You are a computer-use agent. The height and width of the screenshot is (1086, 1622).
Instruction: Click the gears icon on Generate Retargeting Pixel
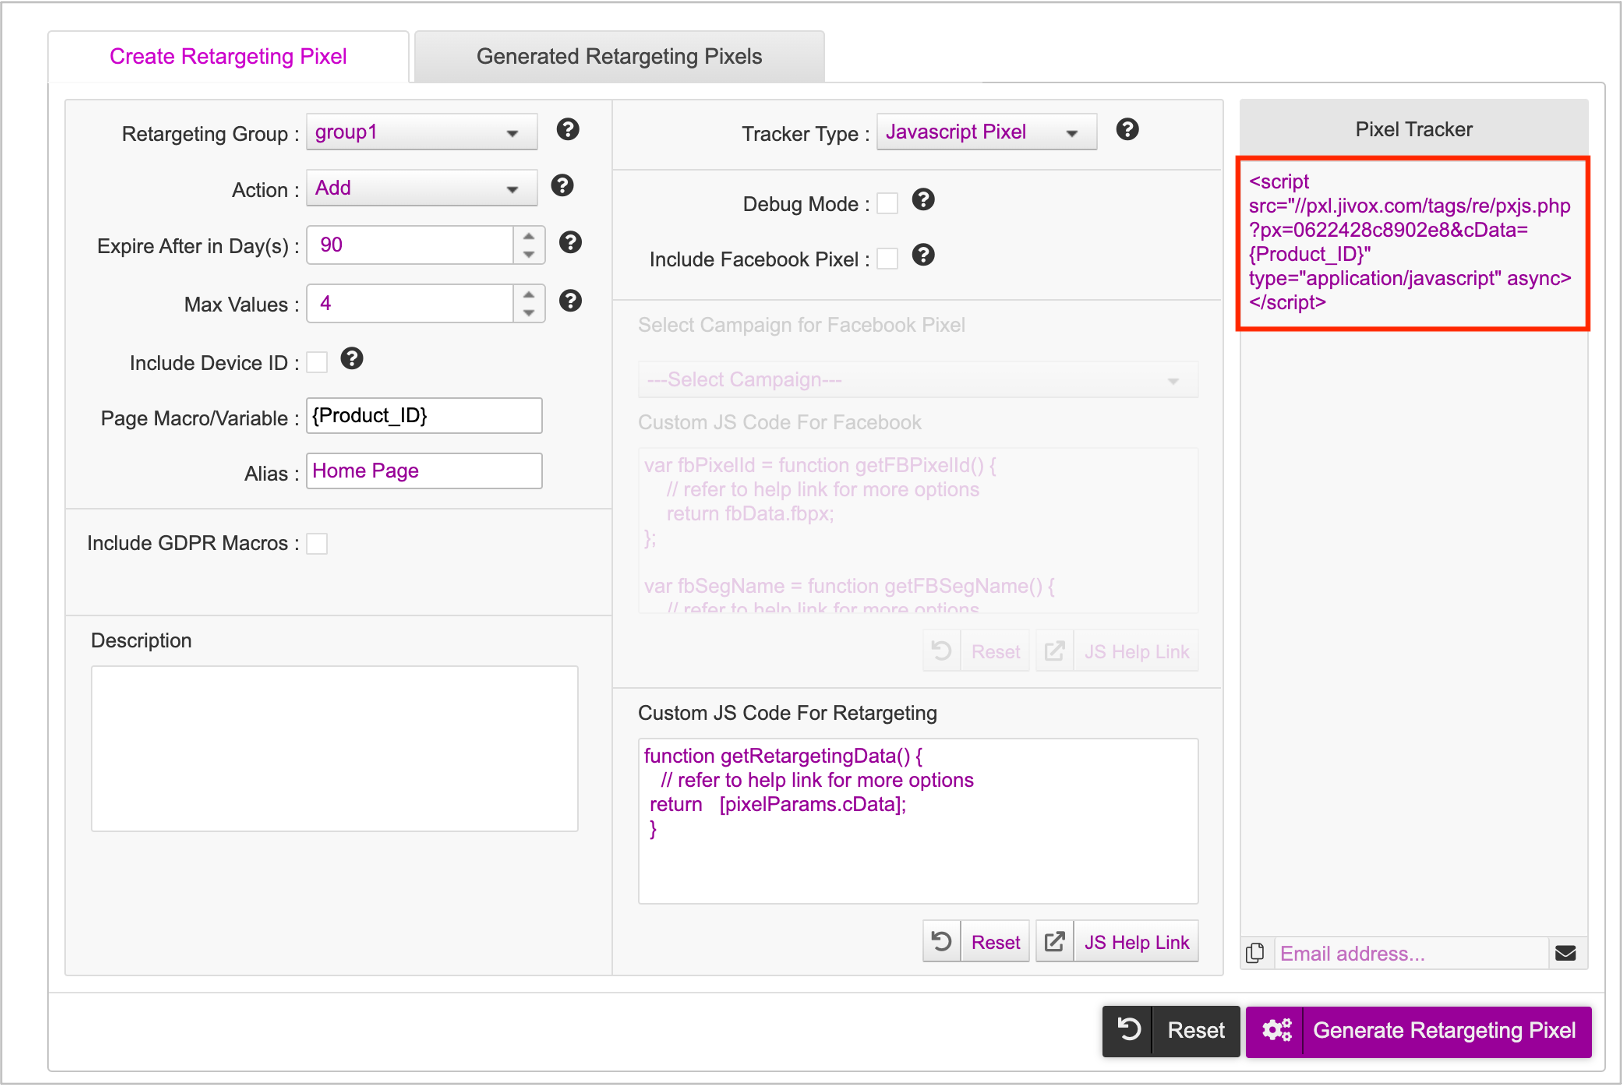1276,1030
